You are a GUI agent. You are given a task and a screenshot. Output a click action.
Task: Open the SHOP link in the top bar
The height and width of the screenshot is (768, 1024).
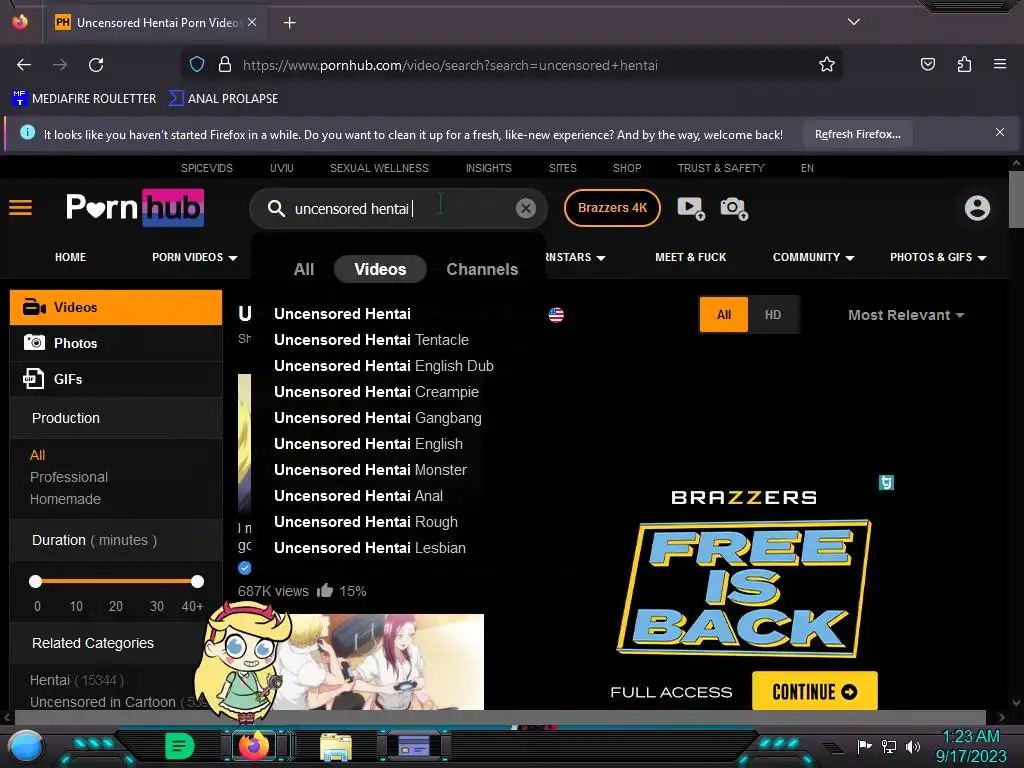click(x=627, y=168)
